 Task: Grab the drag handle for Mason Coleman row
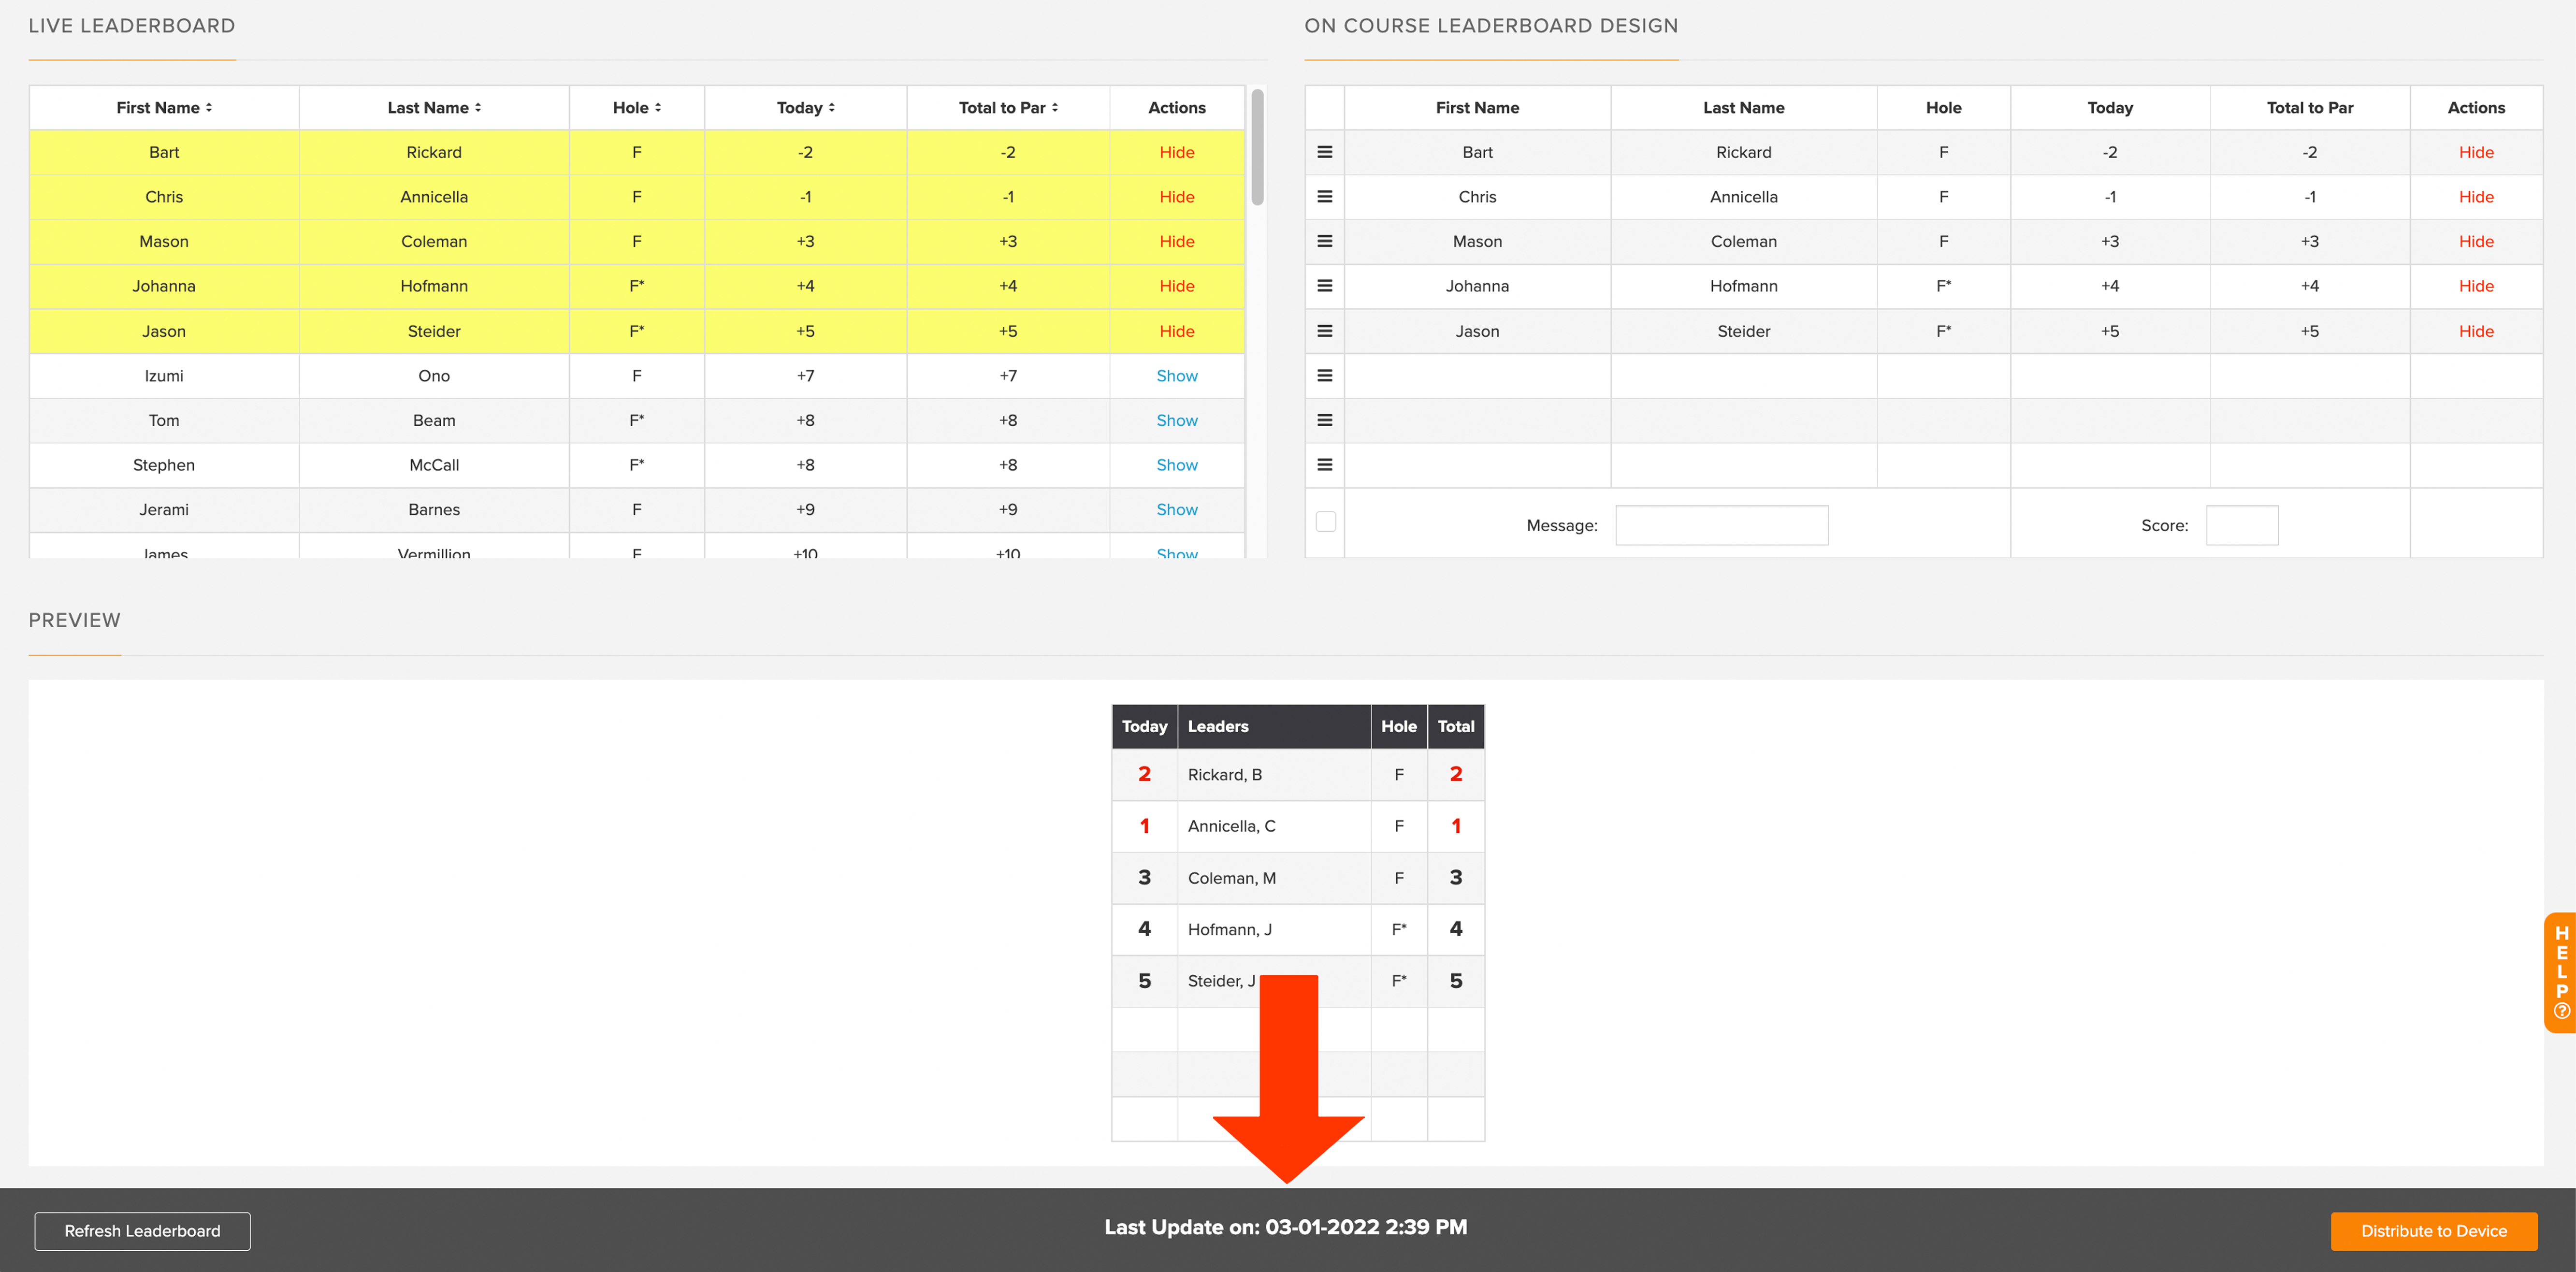pos(1325,241)
